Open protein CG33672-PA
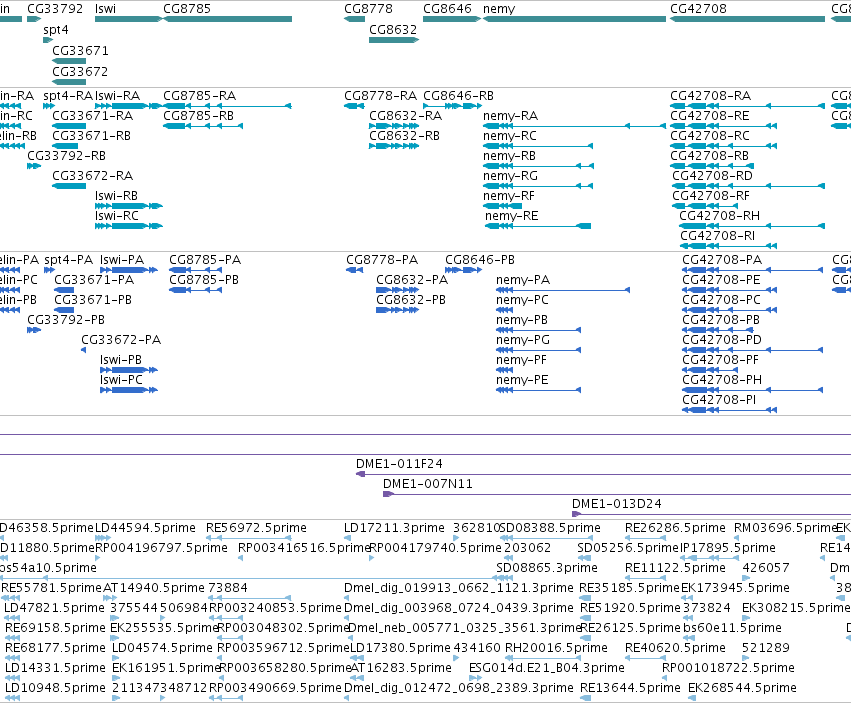 pos(83,350)
